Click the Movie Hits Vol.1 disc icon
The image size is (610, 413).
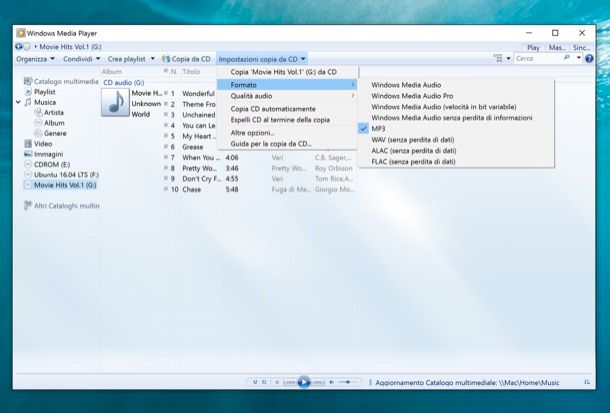(28, 185)
